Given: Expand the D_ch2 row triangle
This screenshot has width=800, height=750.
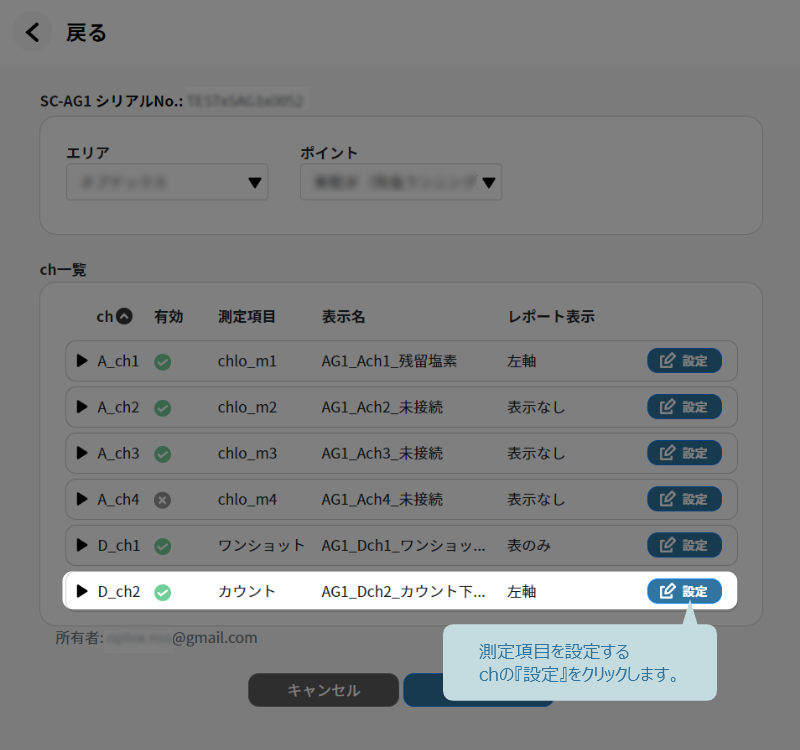Looking at the screenshot, I should tap(82, 591).
